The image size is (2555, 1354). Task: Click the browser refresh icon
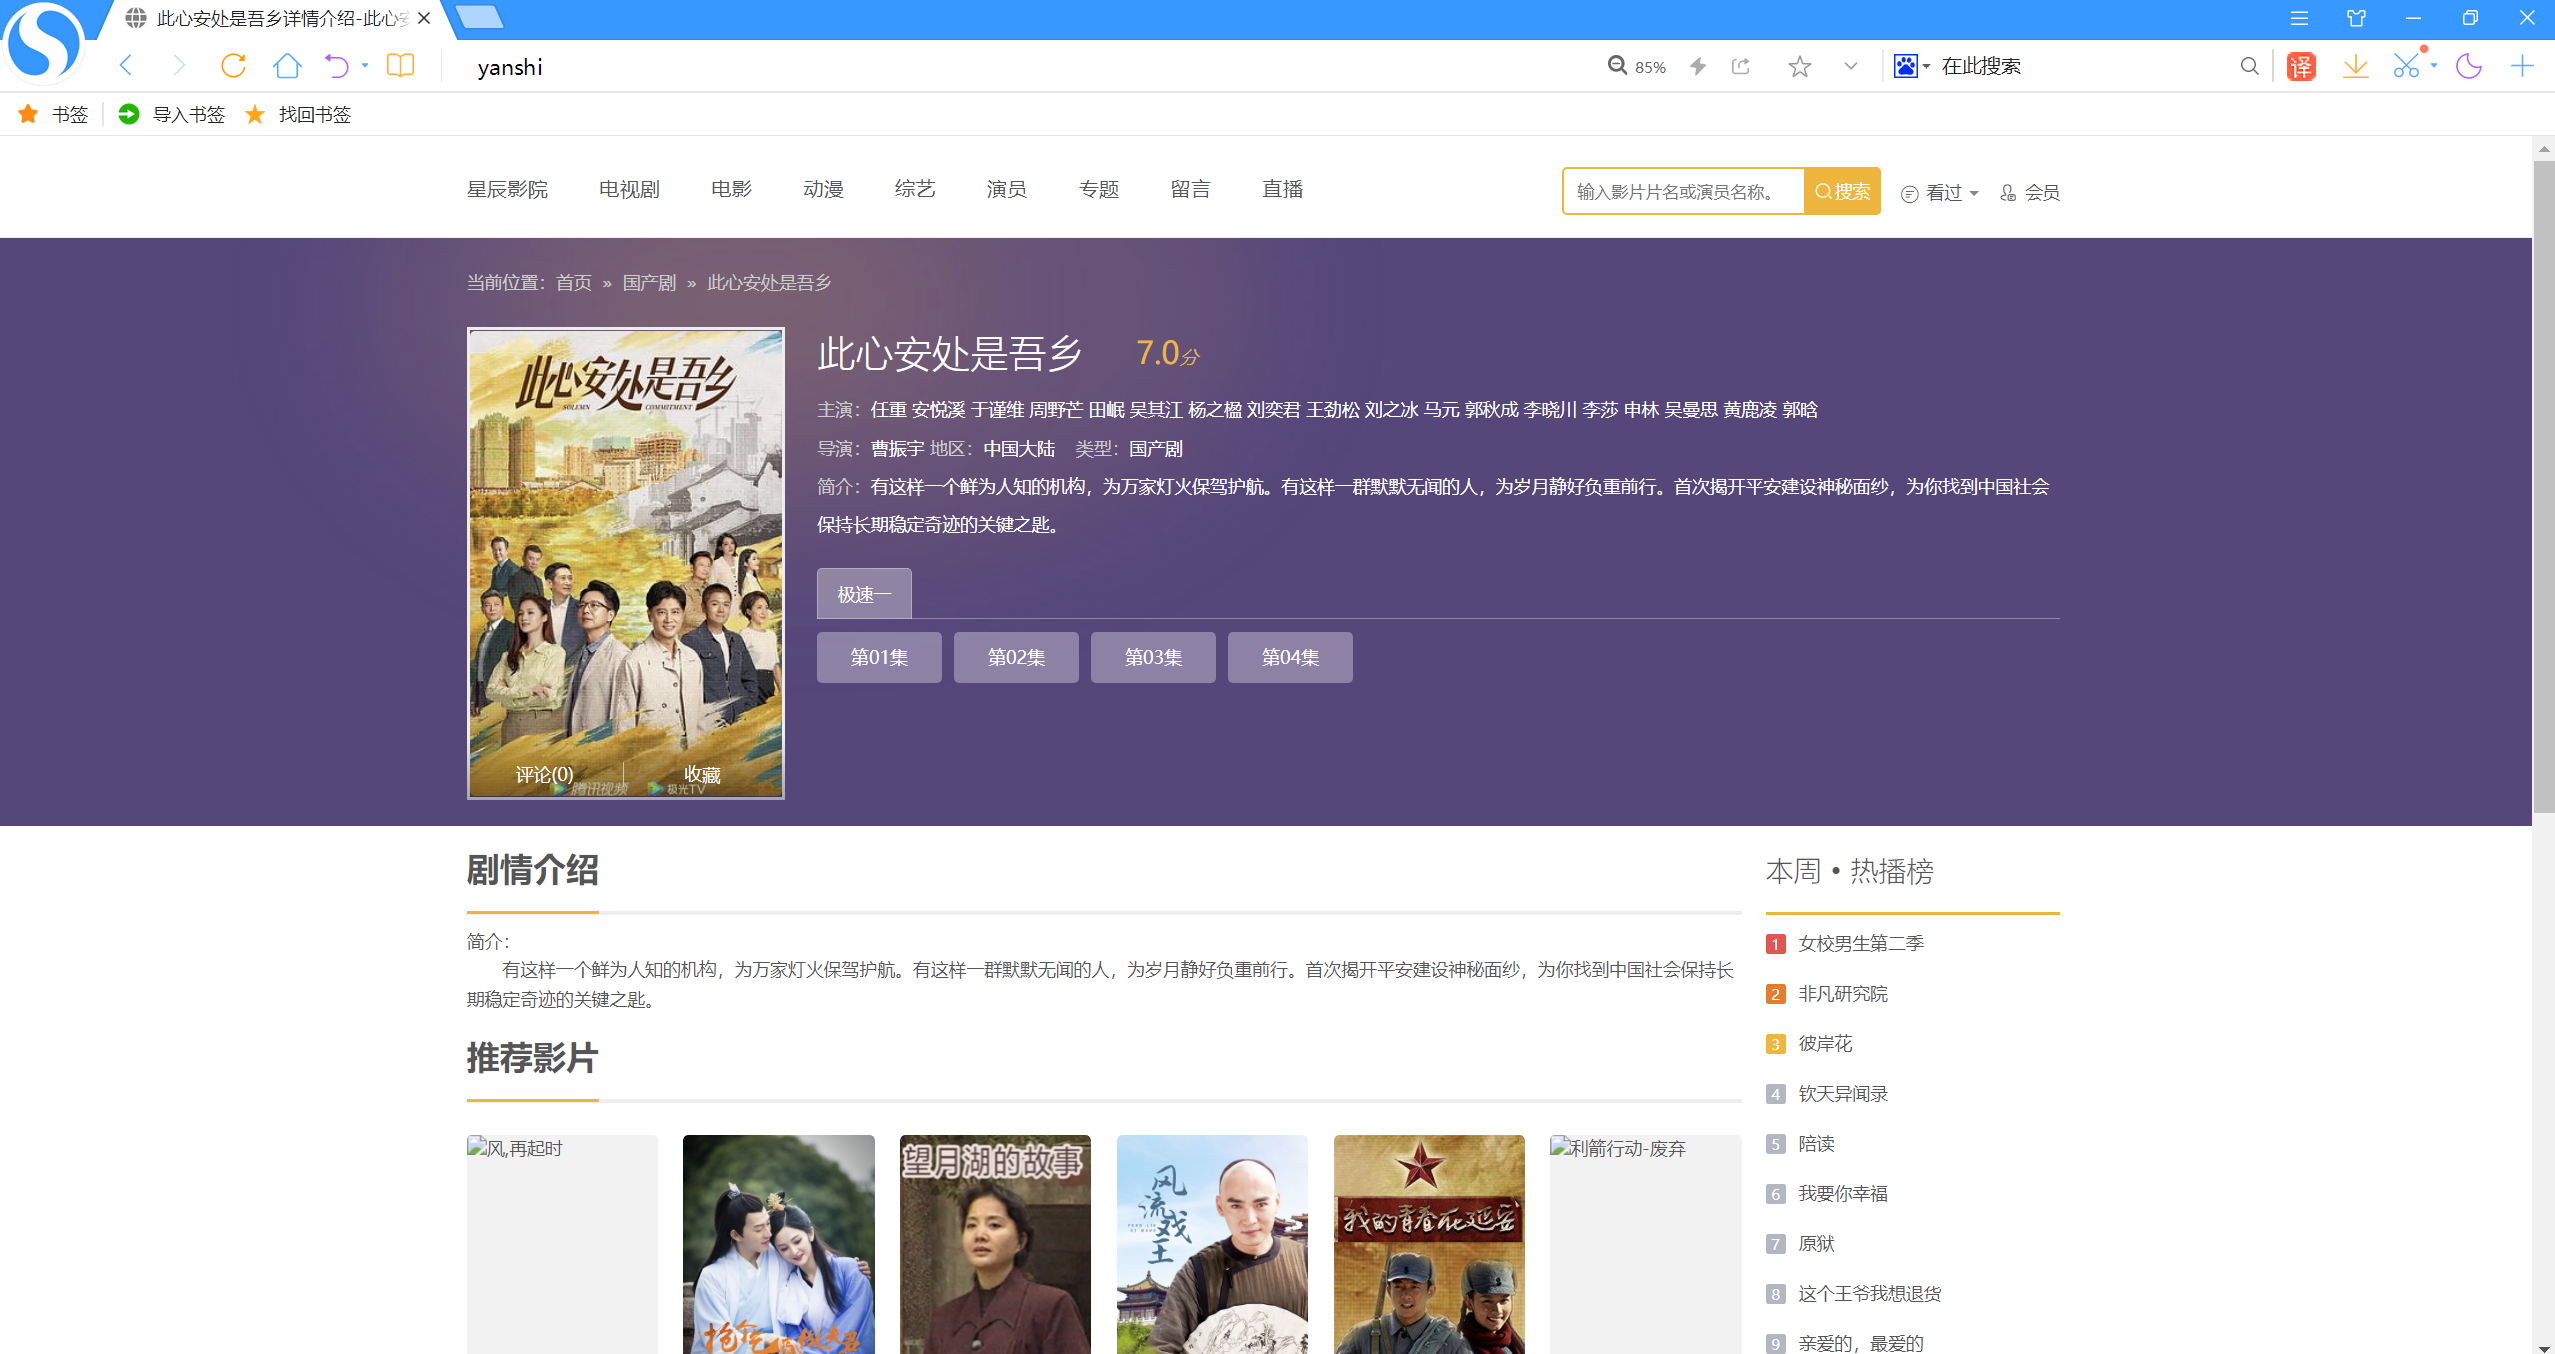click(x=233, y=66)
